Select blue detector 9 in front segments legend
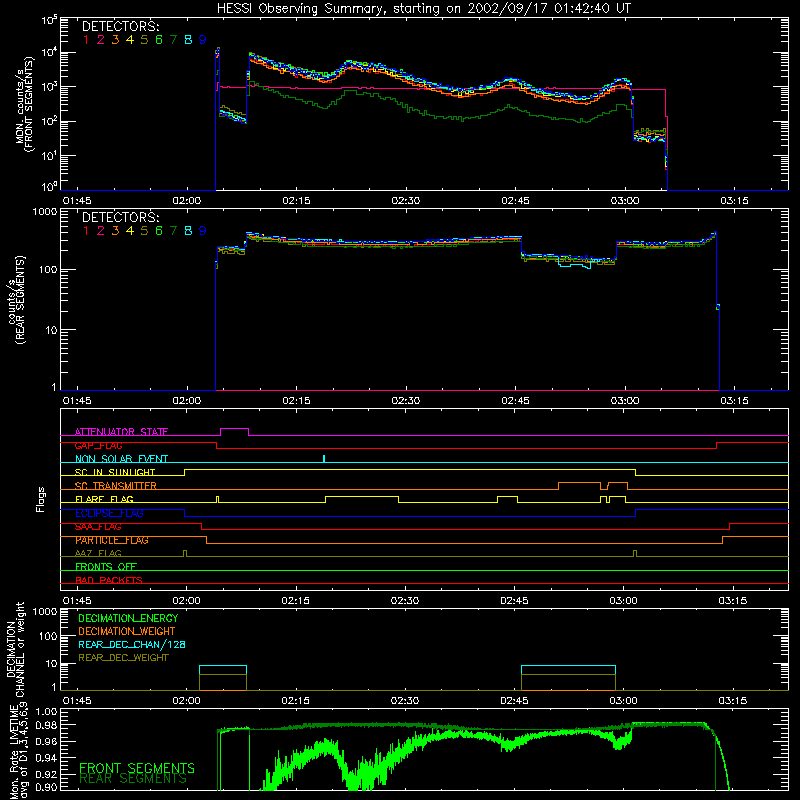Viewport: 800px width, 800px height. pyautogui.click(x=203, y=40)
